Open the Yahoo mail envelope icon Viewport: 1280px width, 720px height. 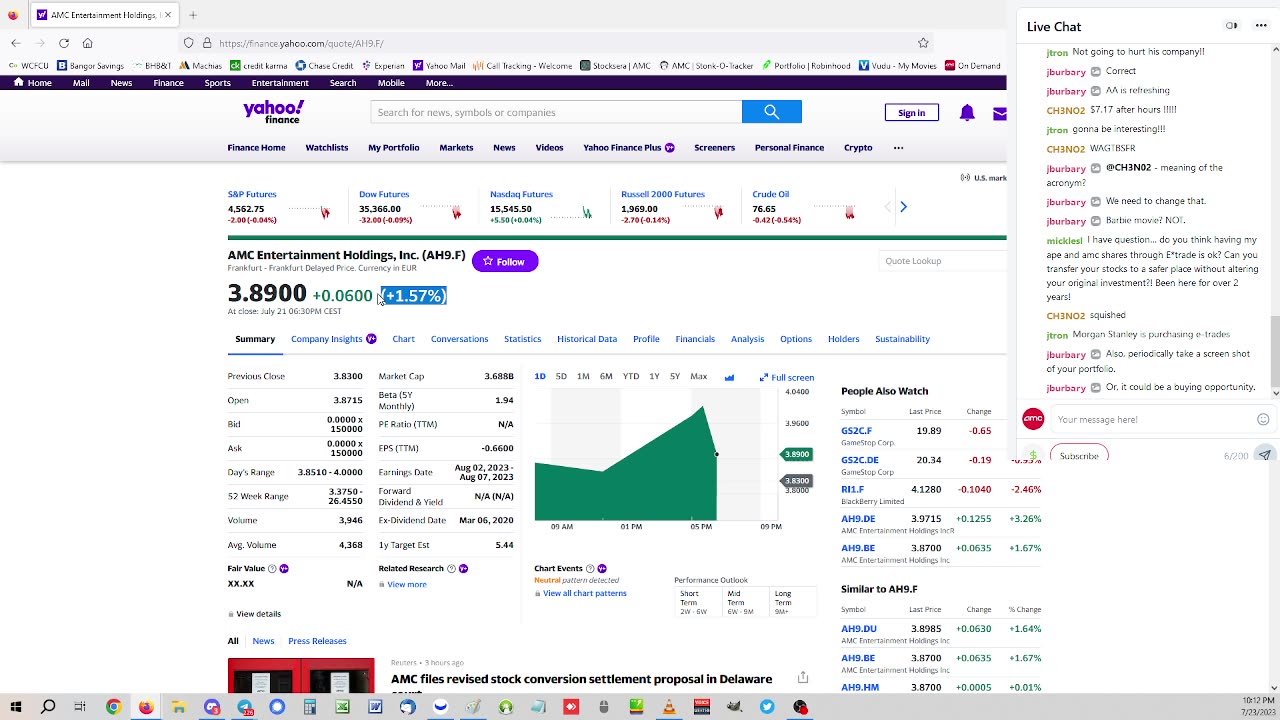pyautogui.click(x=999, y=113)
